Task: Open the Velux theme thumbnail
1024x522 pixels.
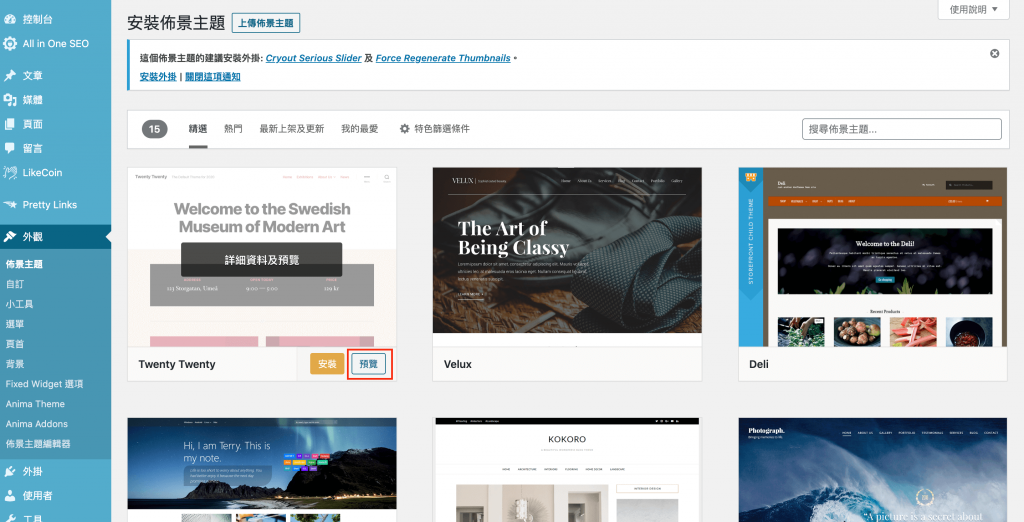Action: point(567,257)
